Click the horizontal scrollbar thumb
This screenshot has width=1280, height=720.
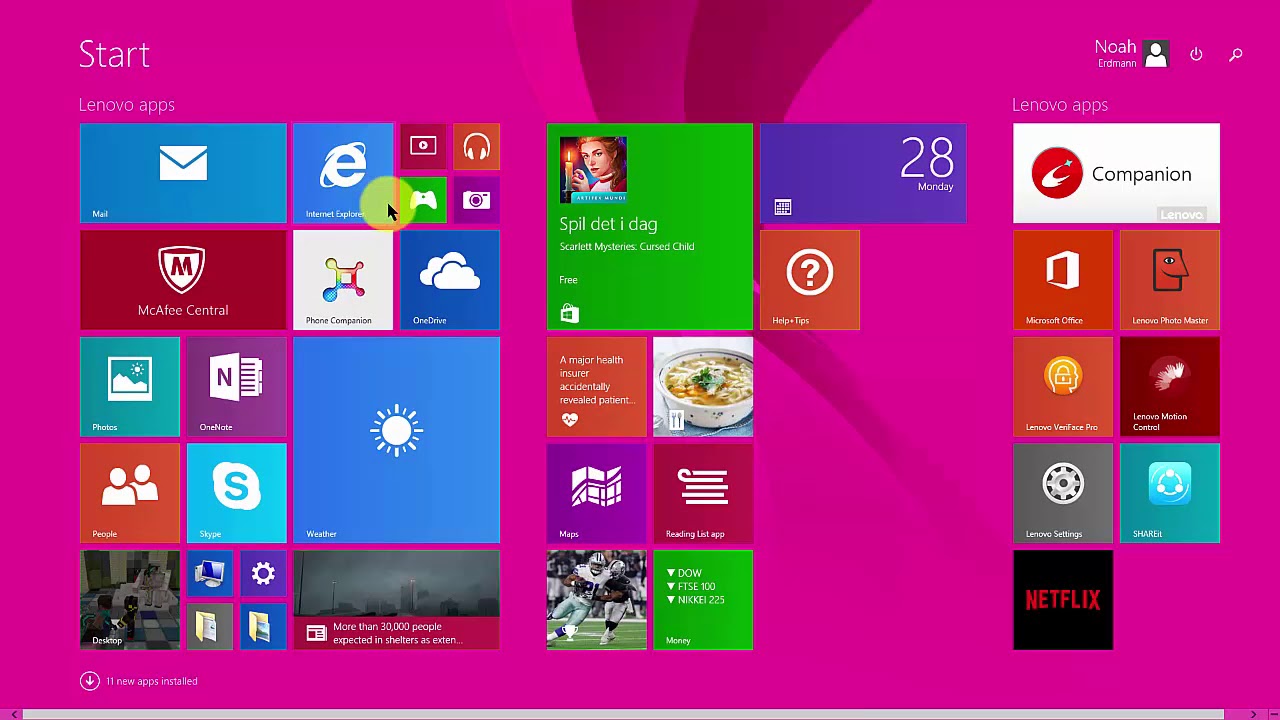click(x=622, y=714)
